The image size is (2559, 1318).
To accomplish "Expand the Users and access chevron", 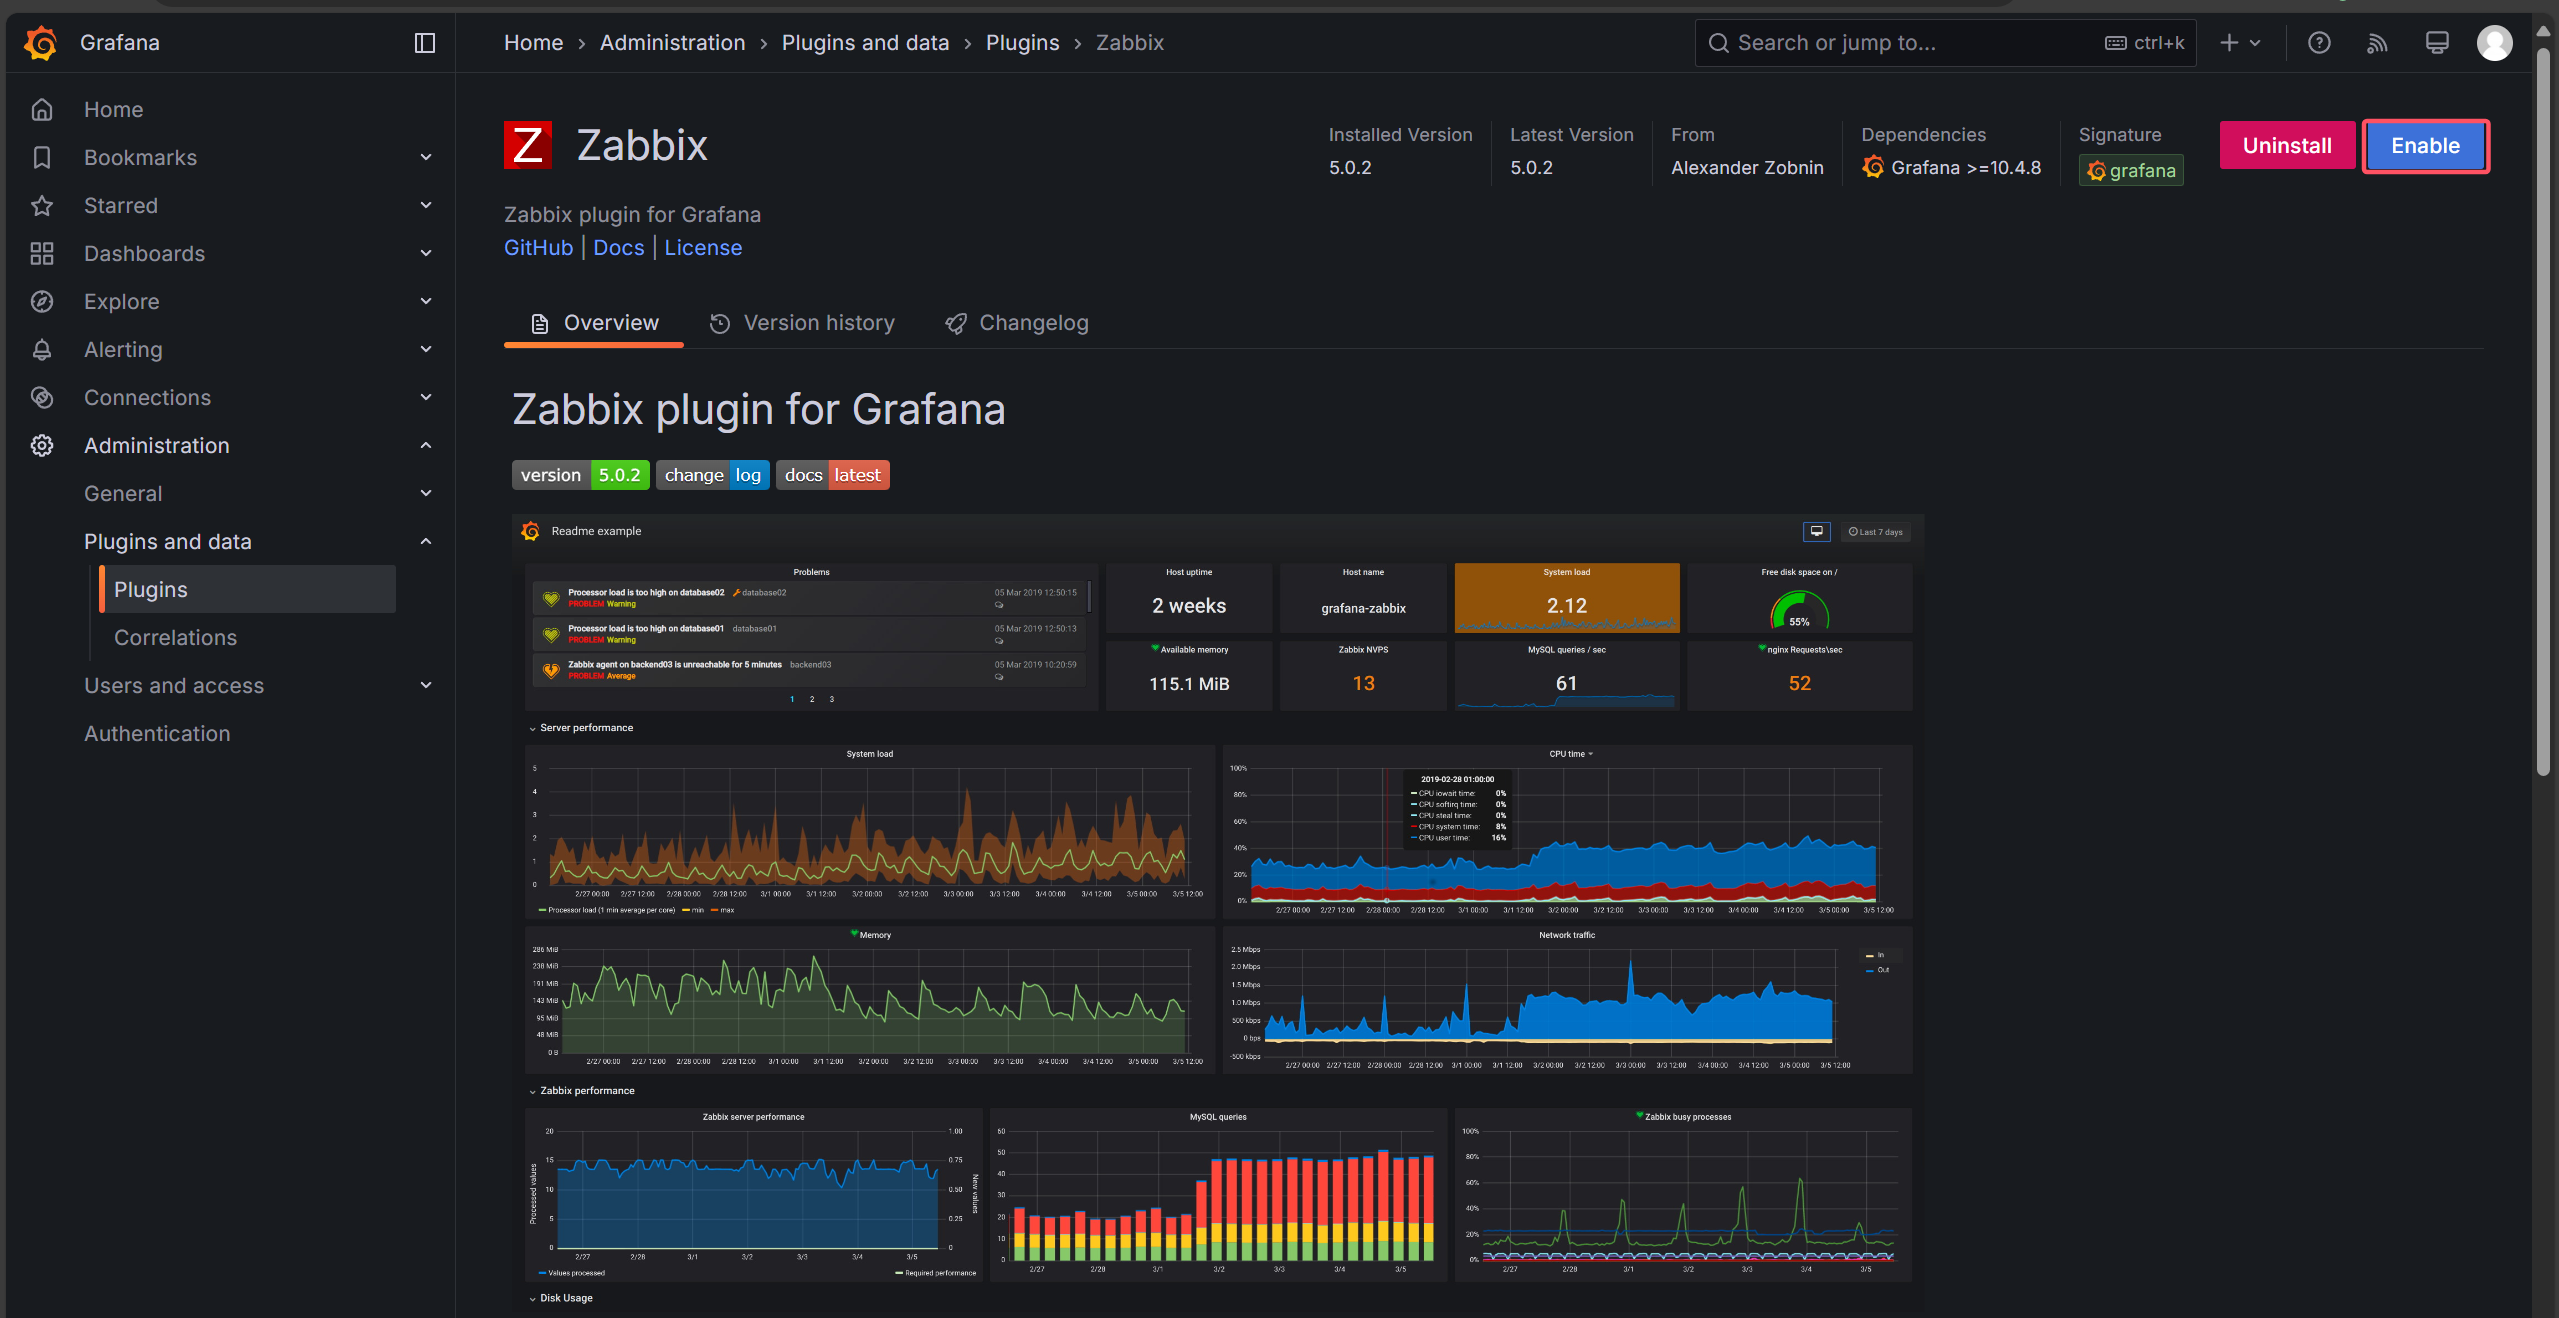I will tap(426, 686).
